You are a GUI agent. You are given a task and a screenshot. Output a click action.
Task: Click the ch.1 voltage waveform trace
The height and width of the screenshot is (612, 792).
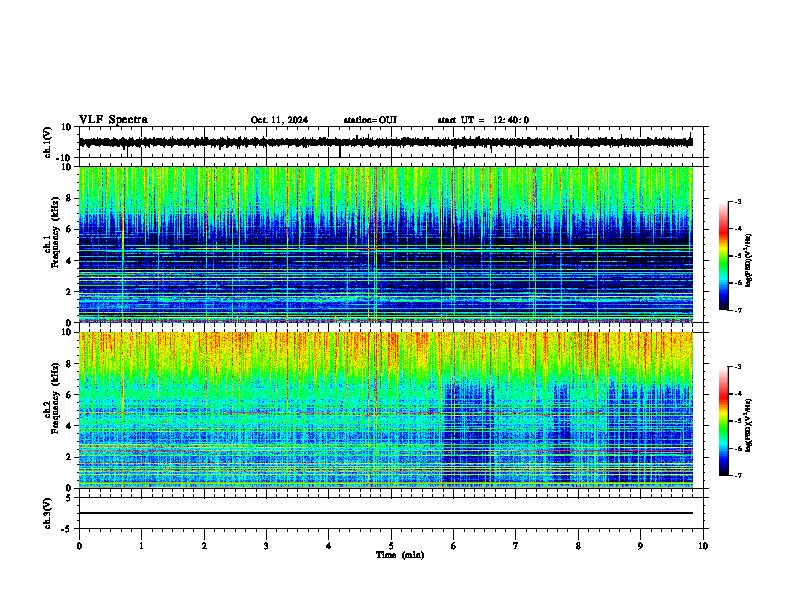tap(386, 142)
